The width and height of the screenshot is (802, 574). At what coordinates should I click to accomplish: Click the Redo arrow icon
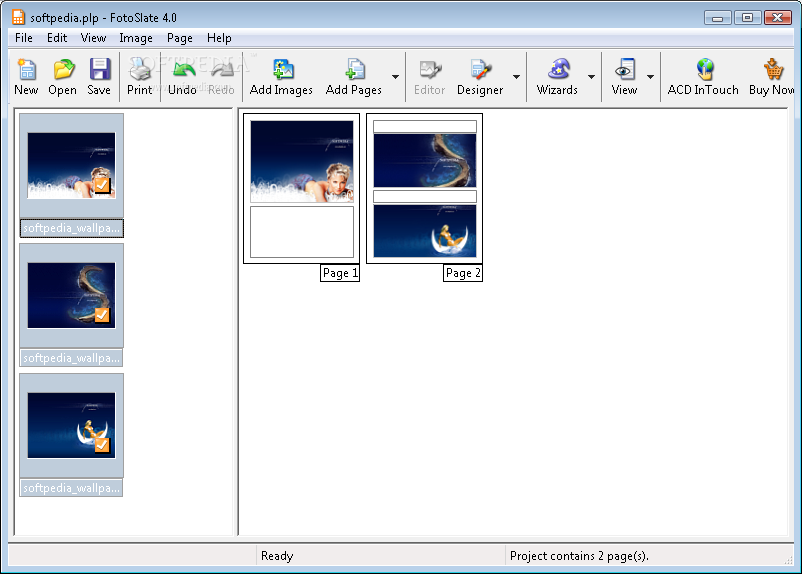pos(221,69)
